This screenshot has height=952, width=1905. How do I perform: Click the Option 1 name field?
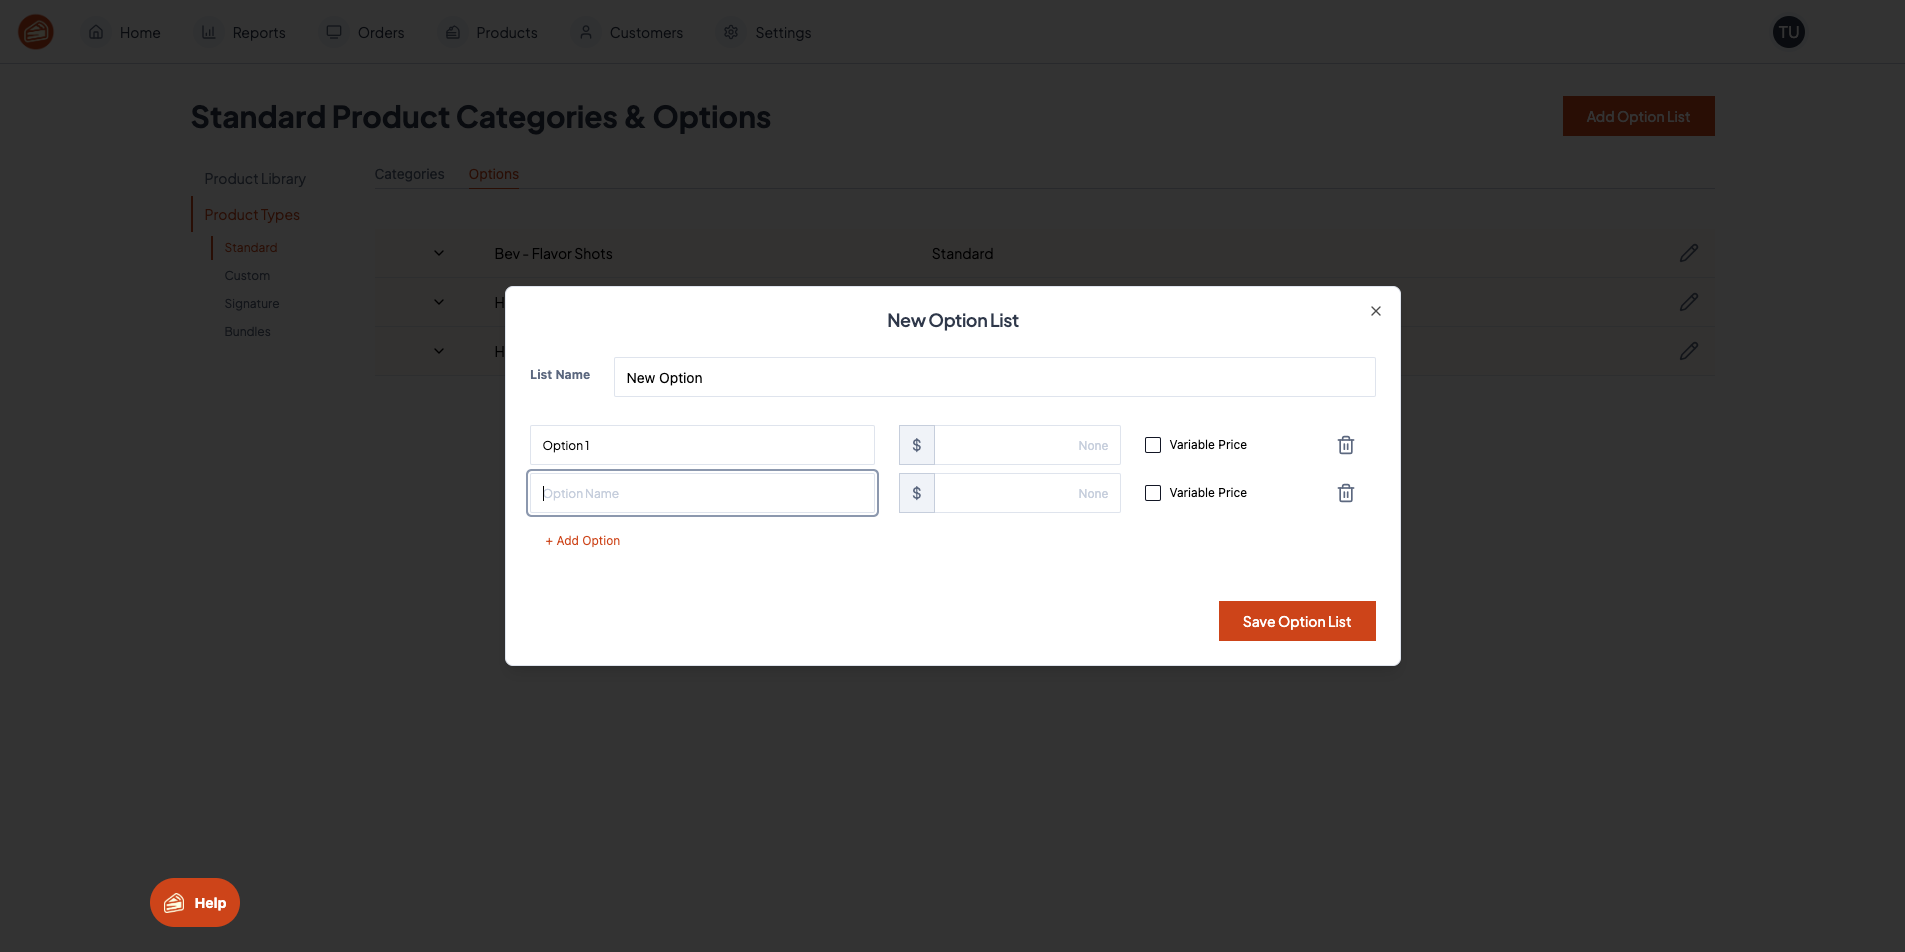pos(702,445)
